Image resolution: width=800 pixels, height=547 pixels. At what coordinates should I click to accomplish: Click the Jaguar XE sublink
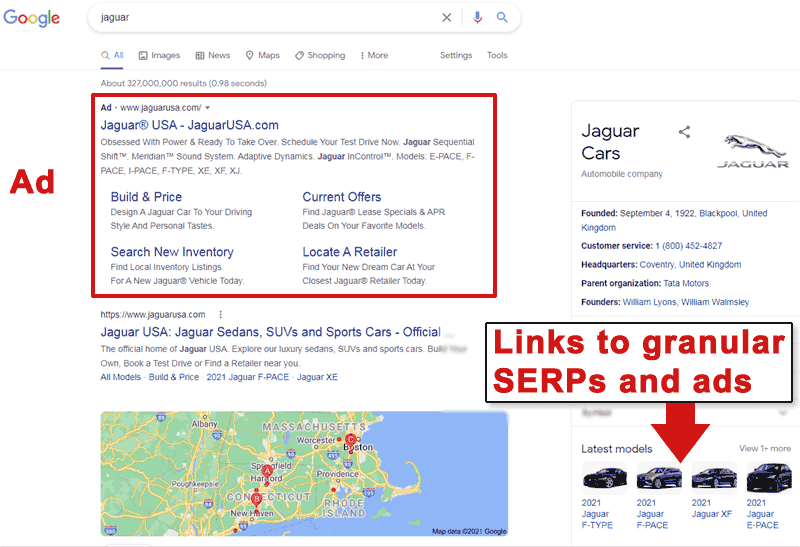[x=317, y=377]
